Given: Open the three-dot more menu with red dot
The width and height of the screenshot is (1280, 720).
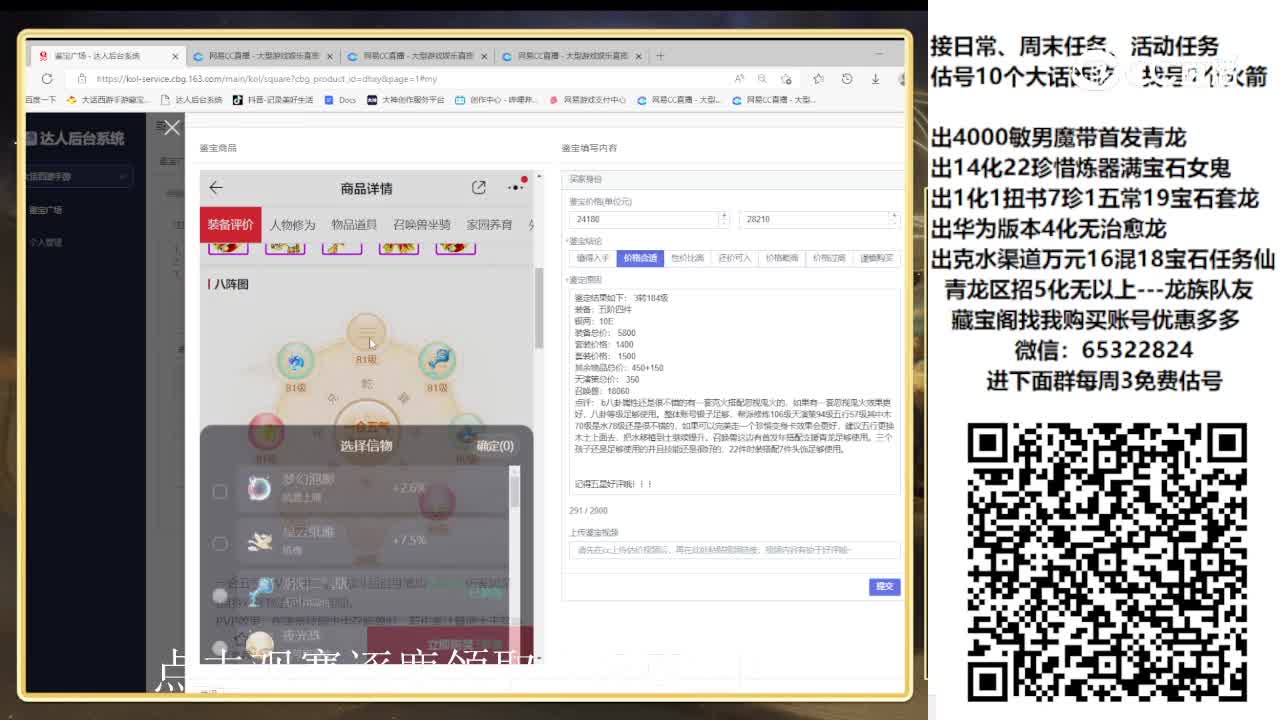Looking at the screenshot, I should coord(515,187).
